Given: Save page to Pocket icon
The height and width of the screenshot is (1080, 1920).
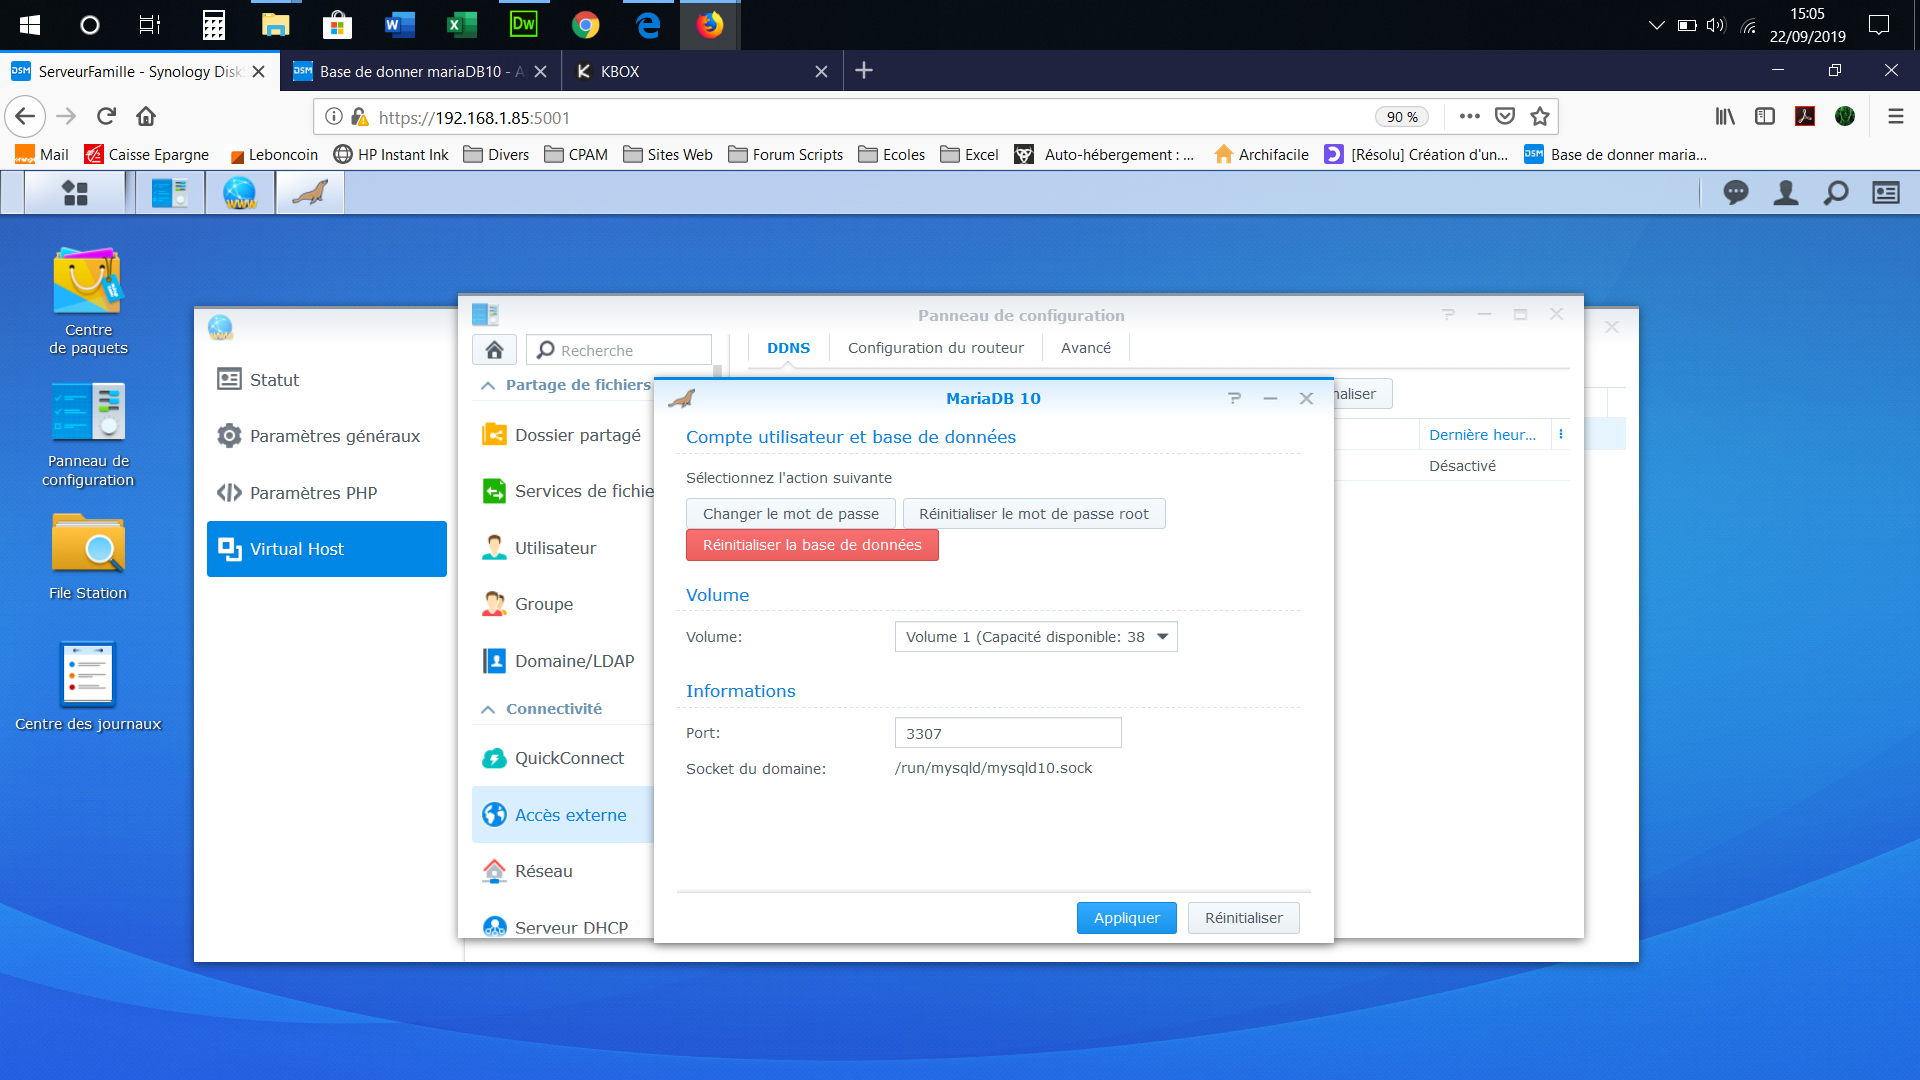Looking at the screenshot, I should tap(1505, 117).
